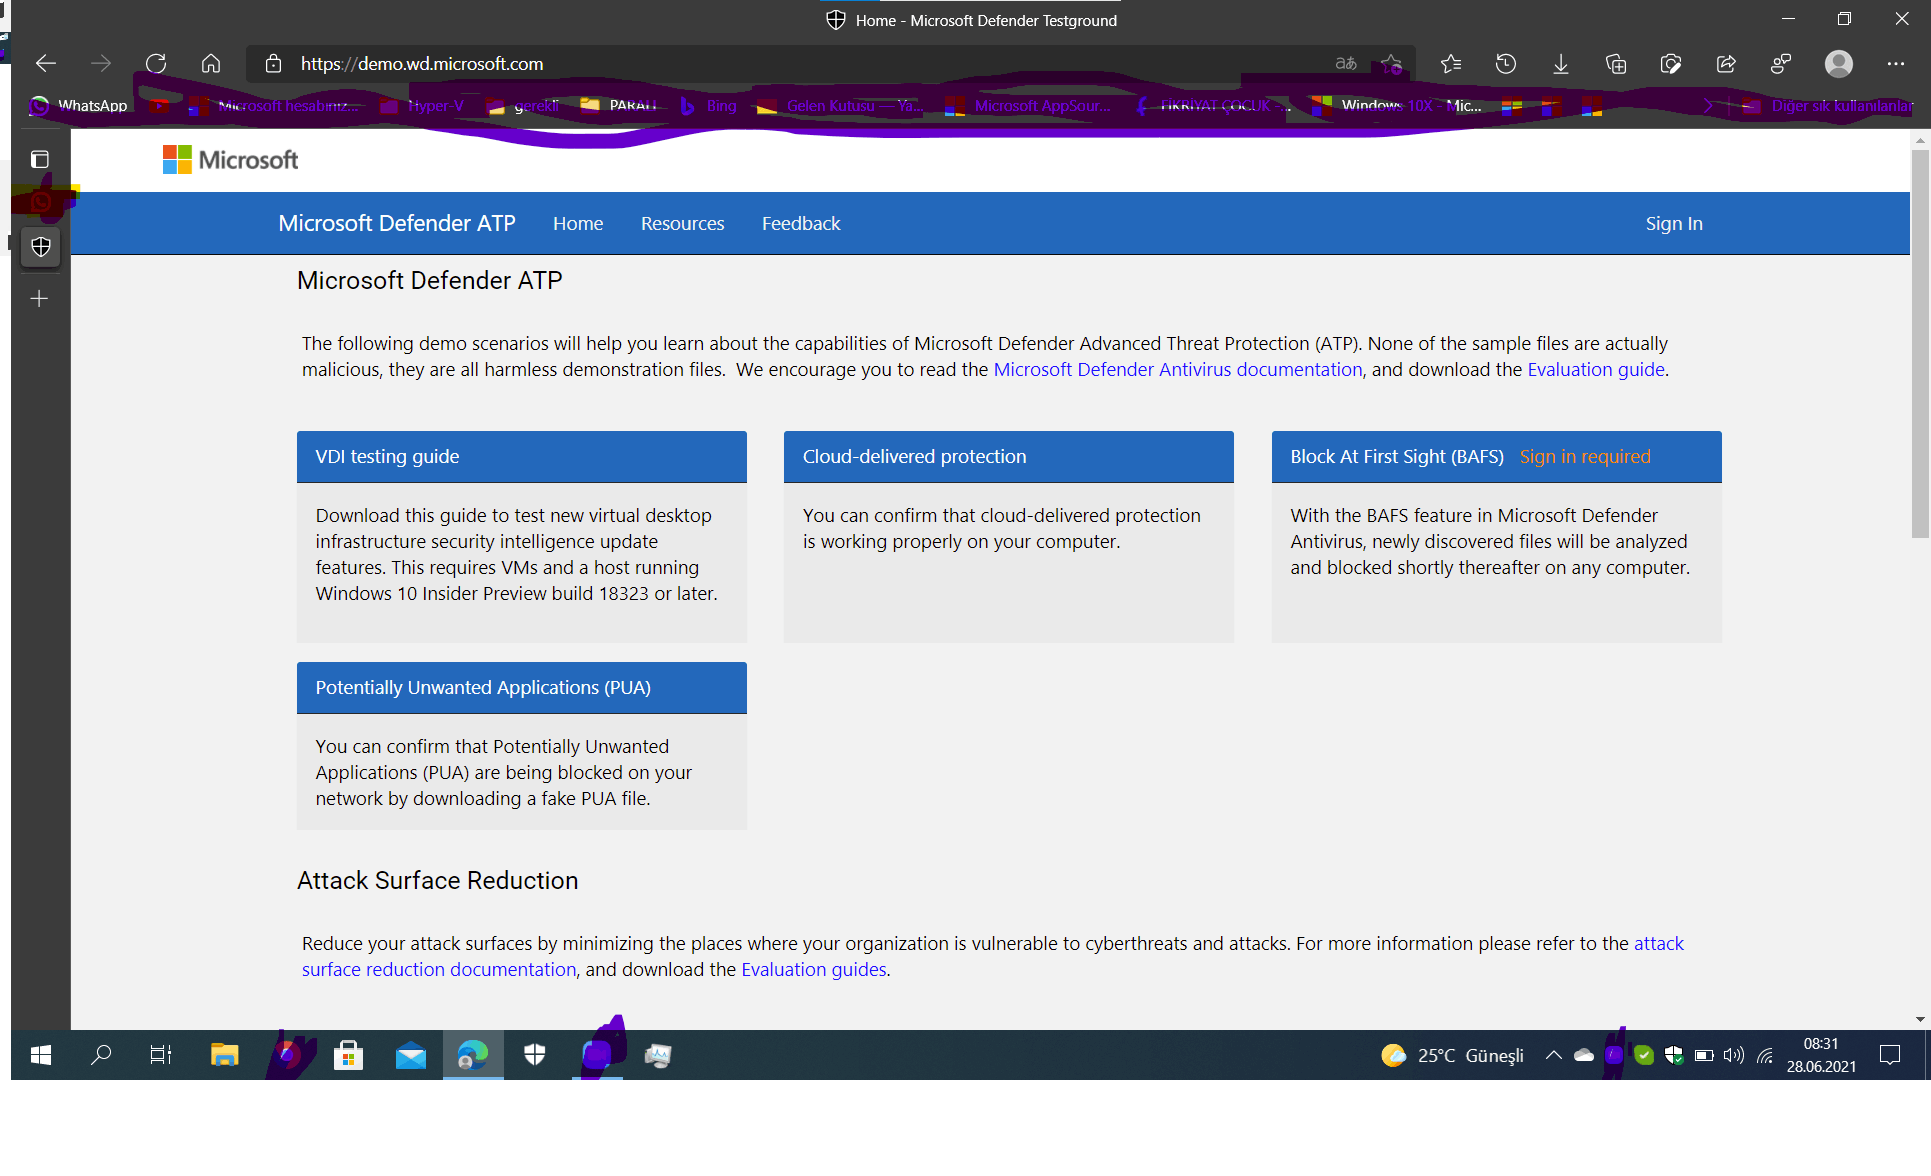This screenshot has height=1176, width=1931.
Task: Open browser History icon
Action: (1506, 64)
